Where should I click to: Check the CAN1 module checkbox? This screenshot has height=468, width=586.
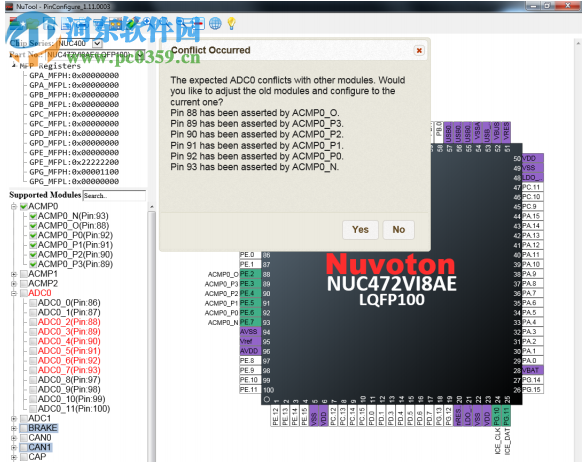tap(24, 448)
